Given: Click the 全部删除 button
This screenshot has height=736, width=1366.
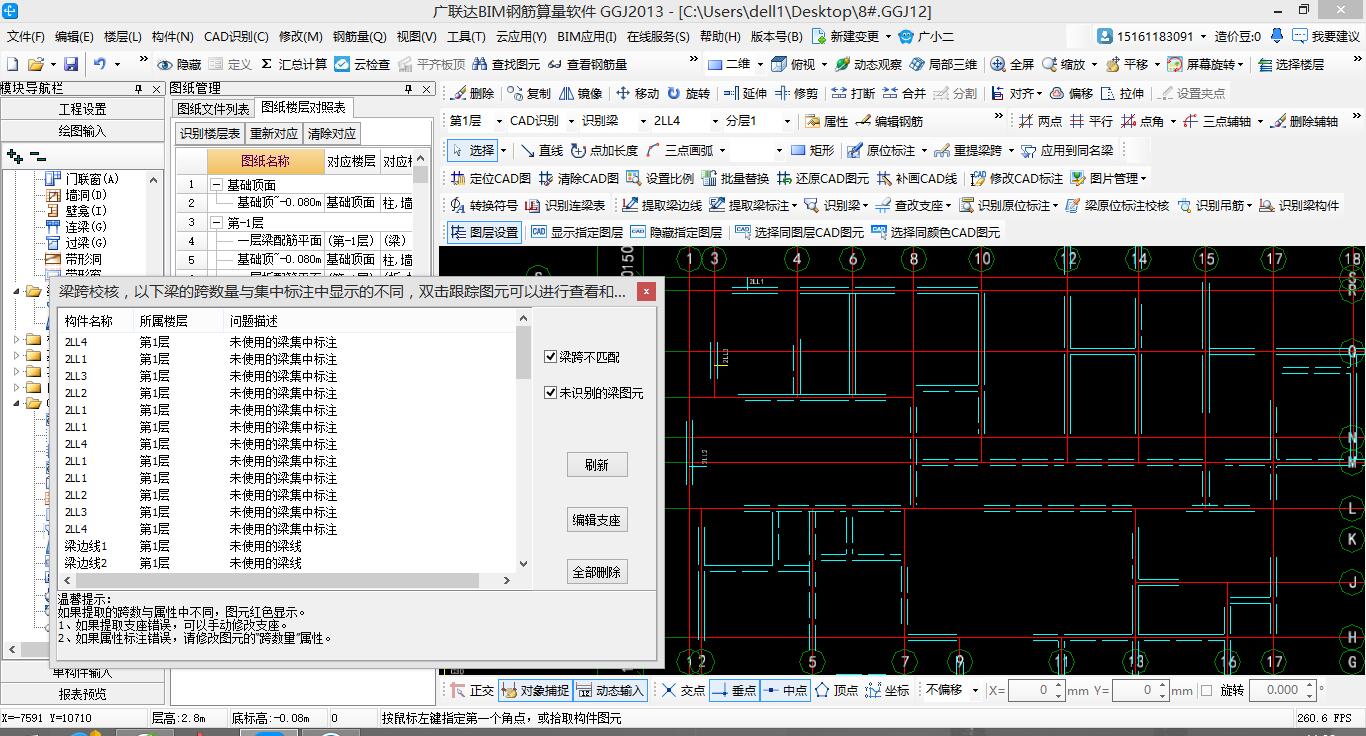Looking at the screenshot, I should [x=597, y=572].
